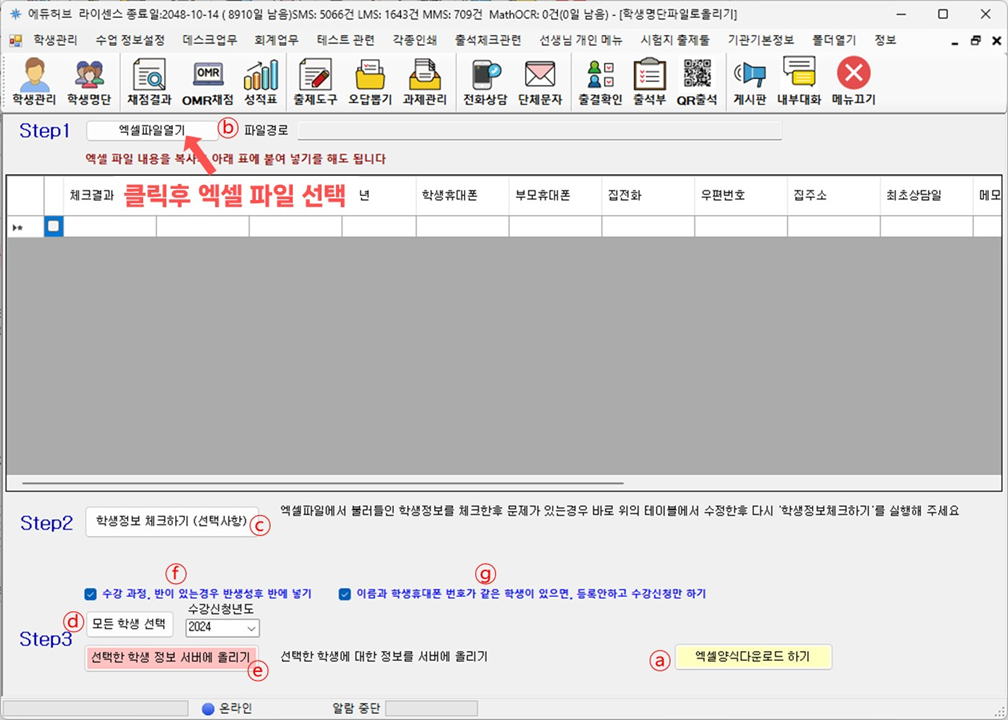Click 엑셀양식다운로드 하기 button
The image size is (1008, 720).
[753, 657]
